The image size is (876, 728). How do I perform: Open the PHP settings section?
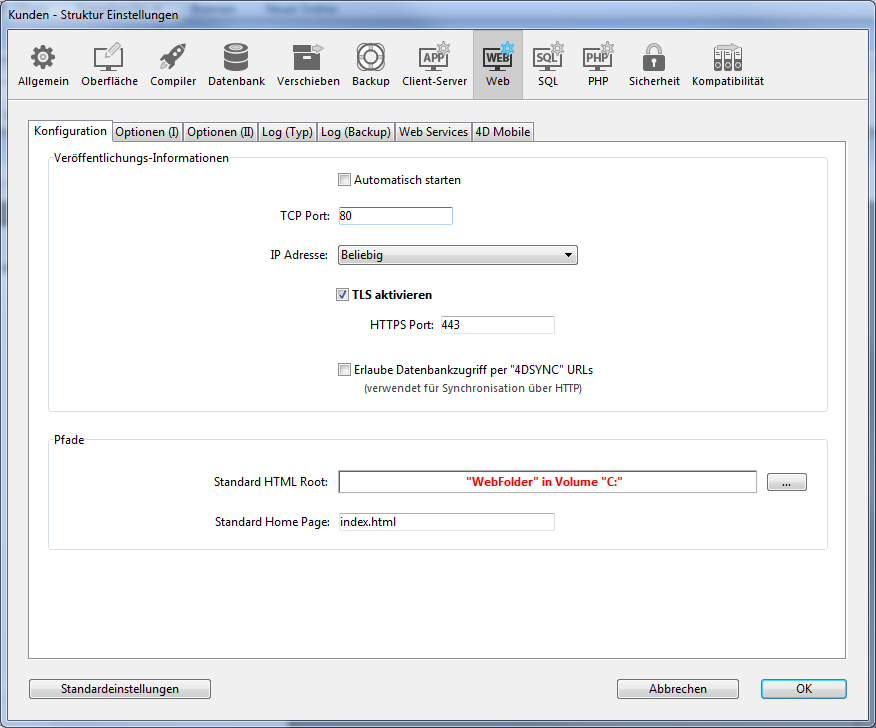[x=598, y=65]
